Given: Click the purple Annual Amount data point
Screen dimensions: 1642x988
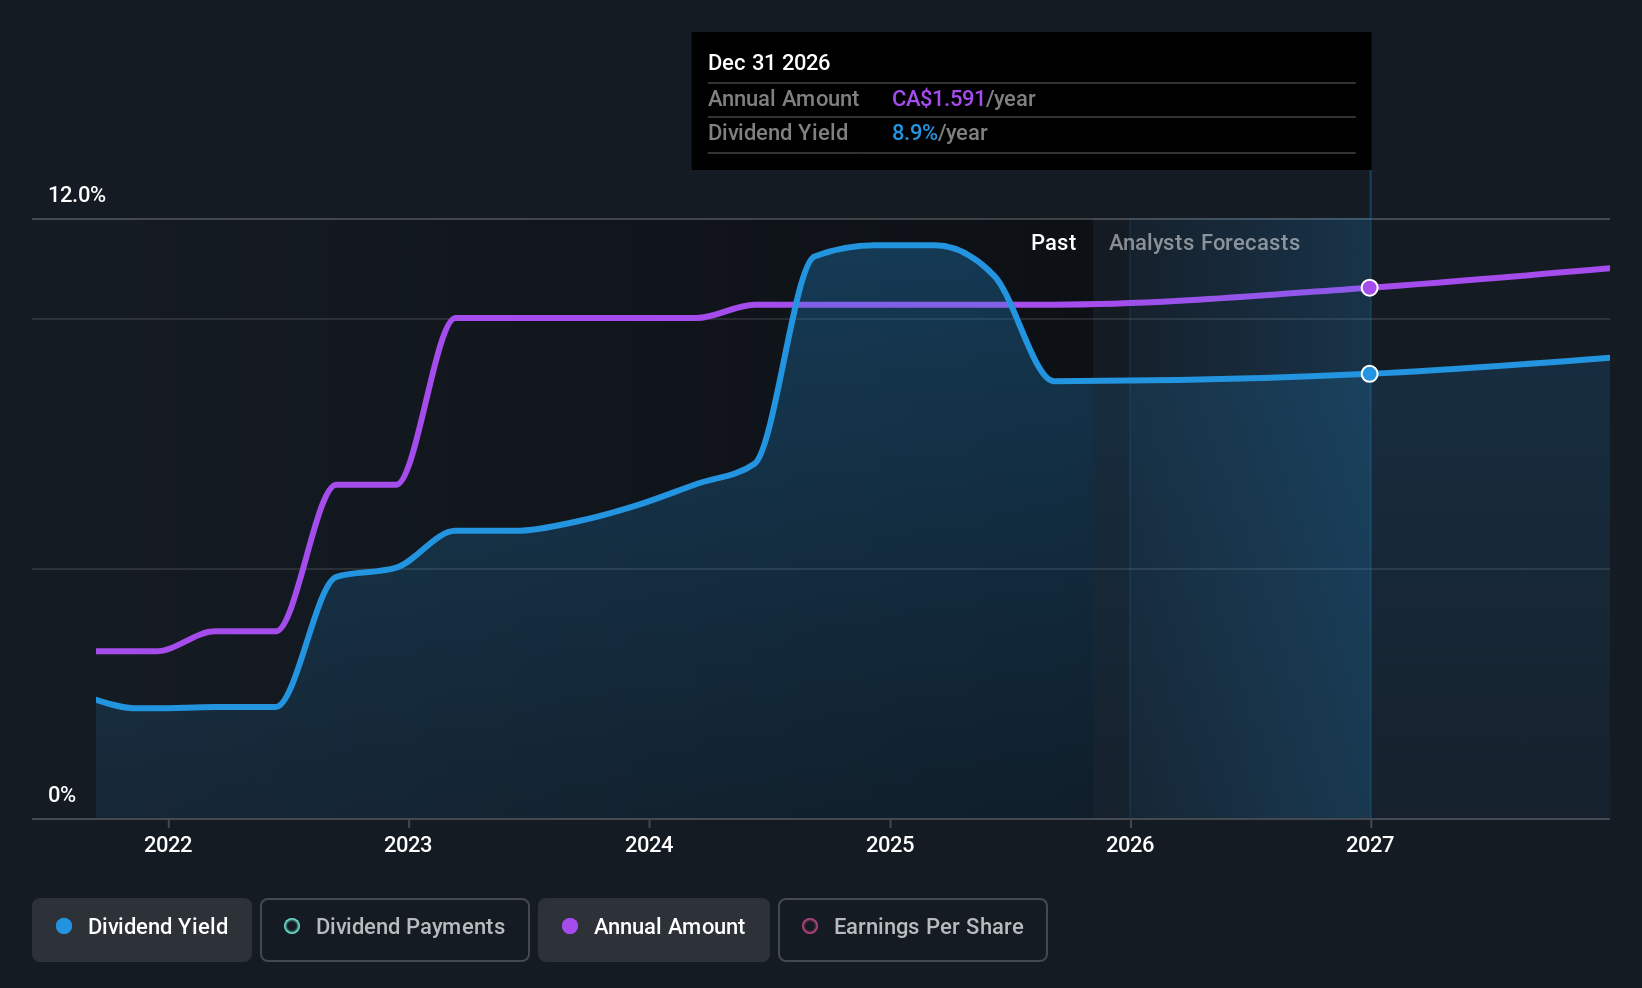Looking at the screenshot, I should point(1370,288).
